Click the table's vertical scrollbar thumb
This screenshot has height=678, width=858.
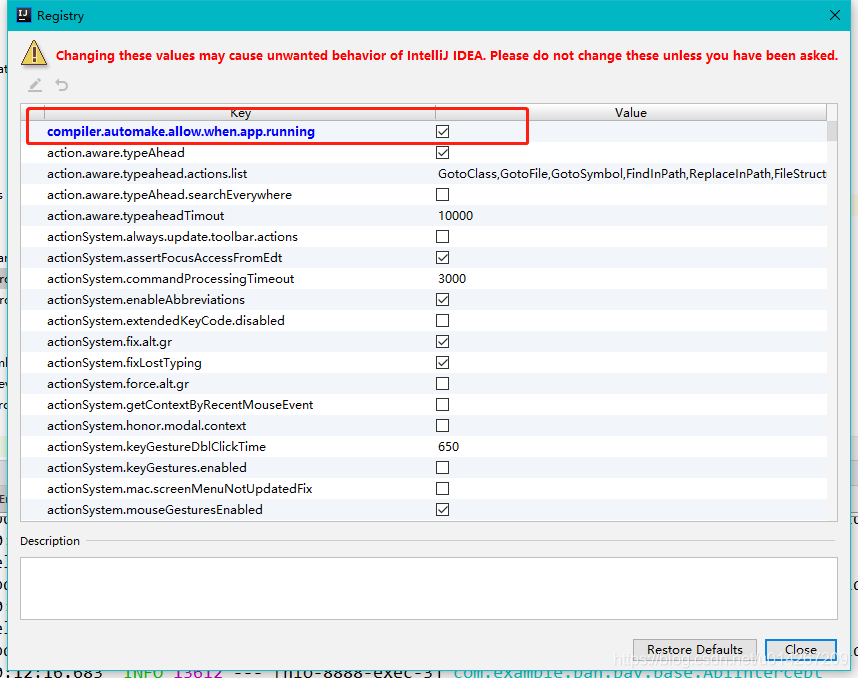coord(832,131)
